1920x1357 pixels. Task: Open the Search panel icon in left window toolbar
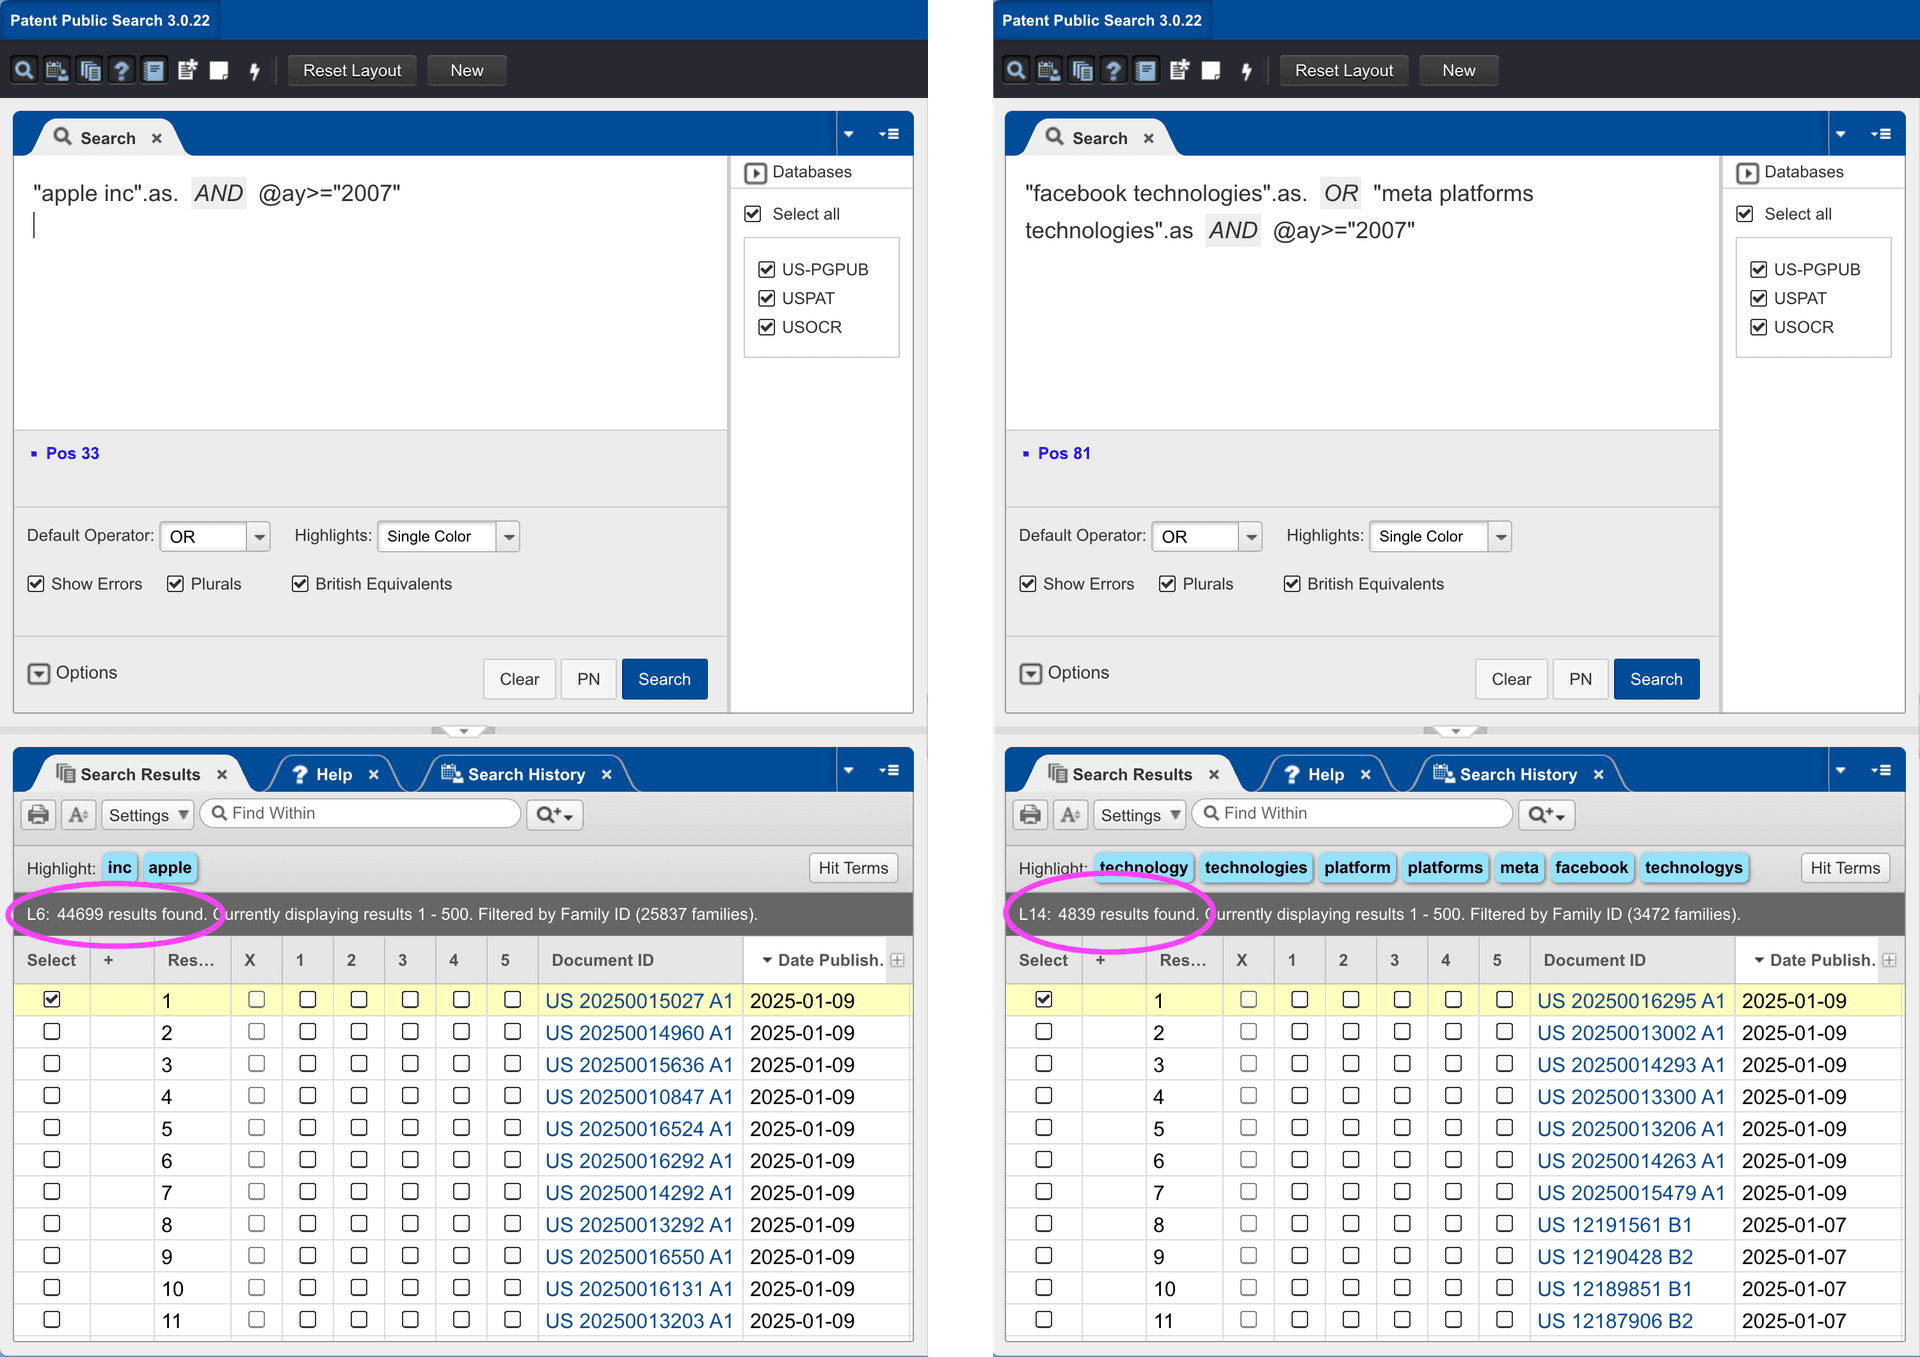(x=24, y=70)
